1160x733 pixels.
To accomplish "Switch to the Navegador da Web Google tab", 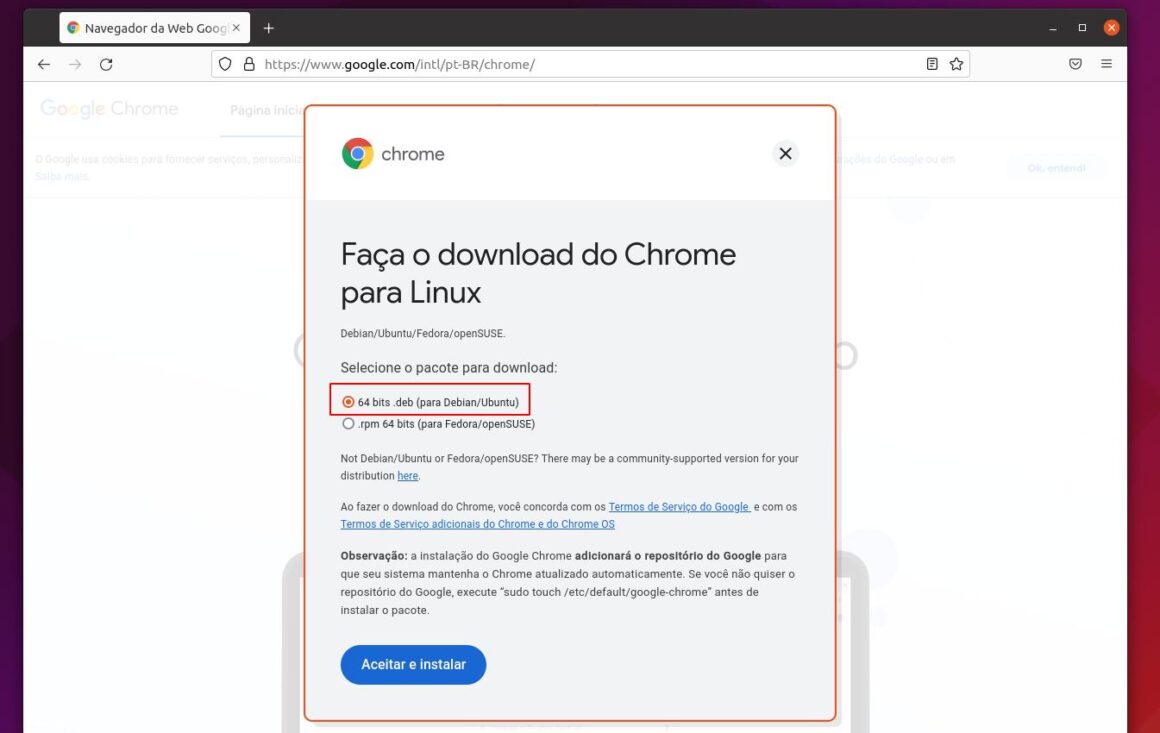I will pyautogui.click(x=150, y=27).
